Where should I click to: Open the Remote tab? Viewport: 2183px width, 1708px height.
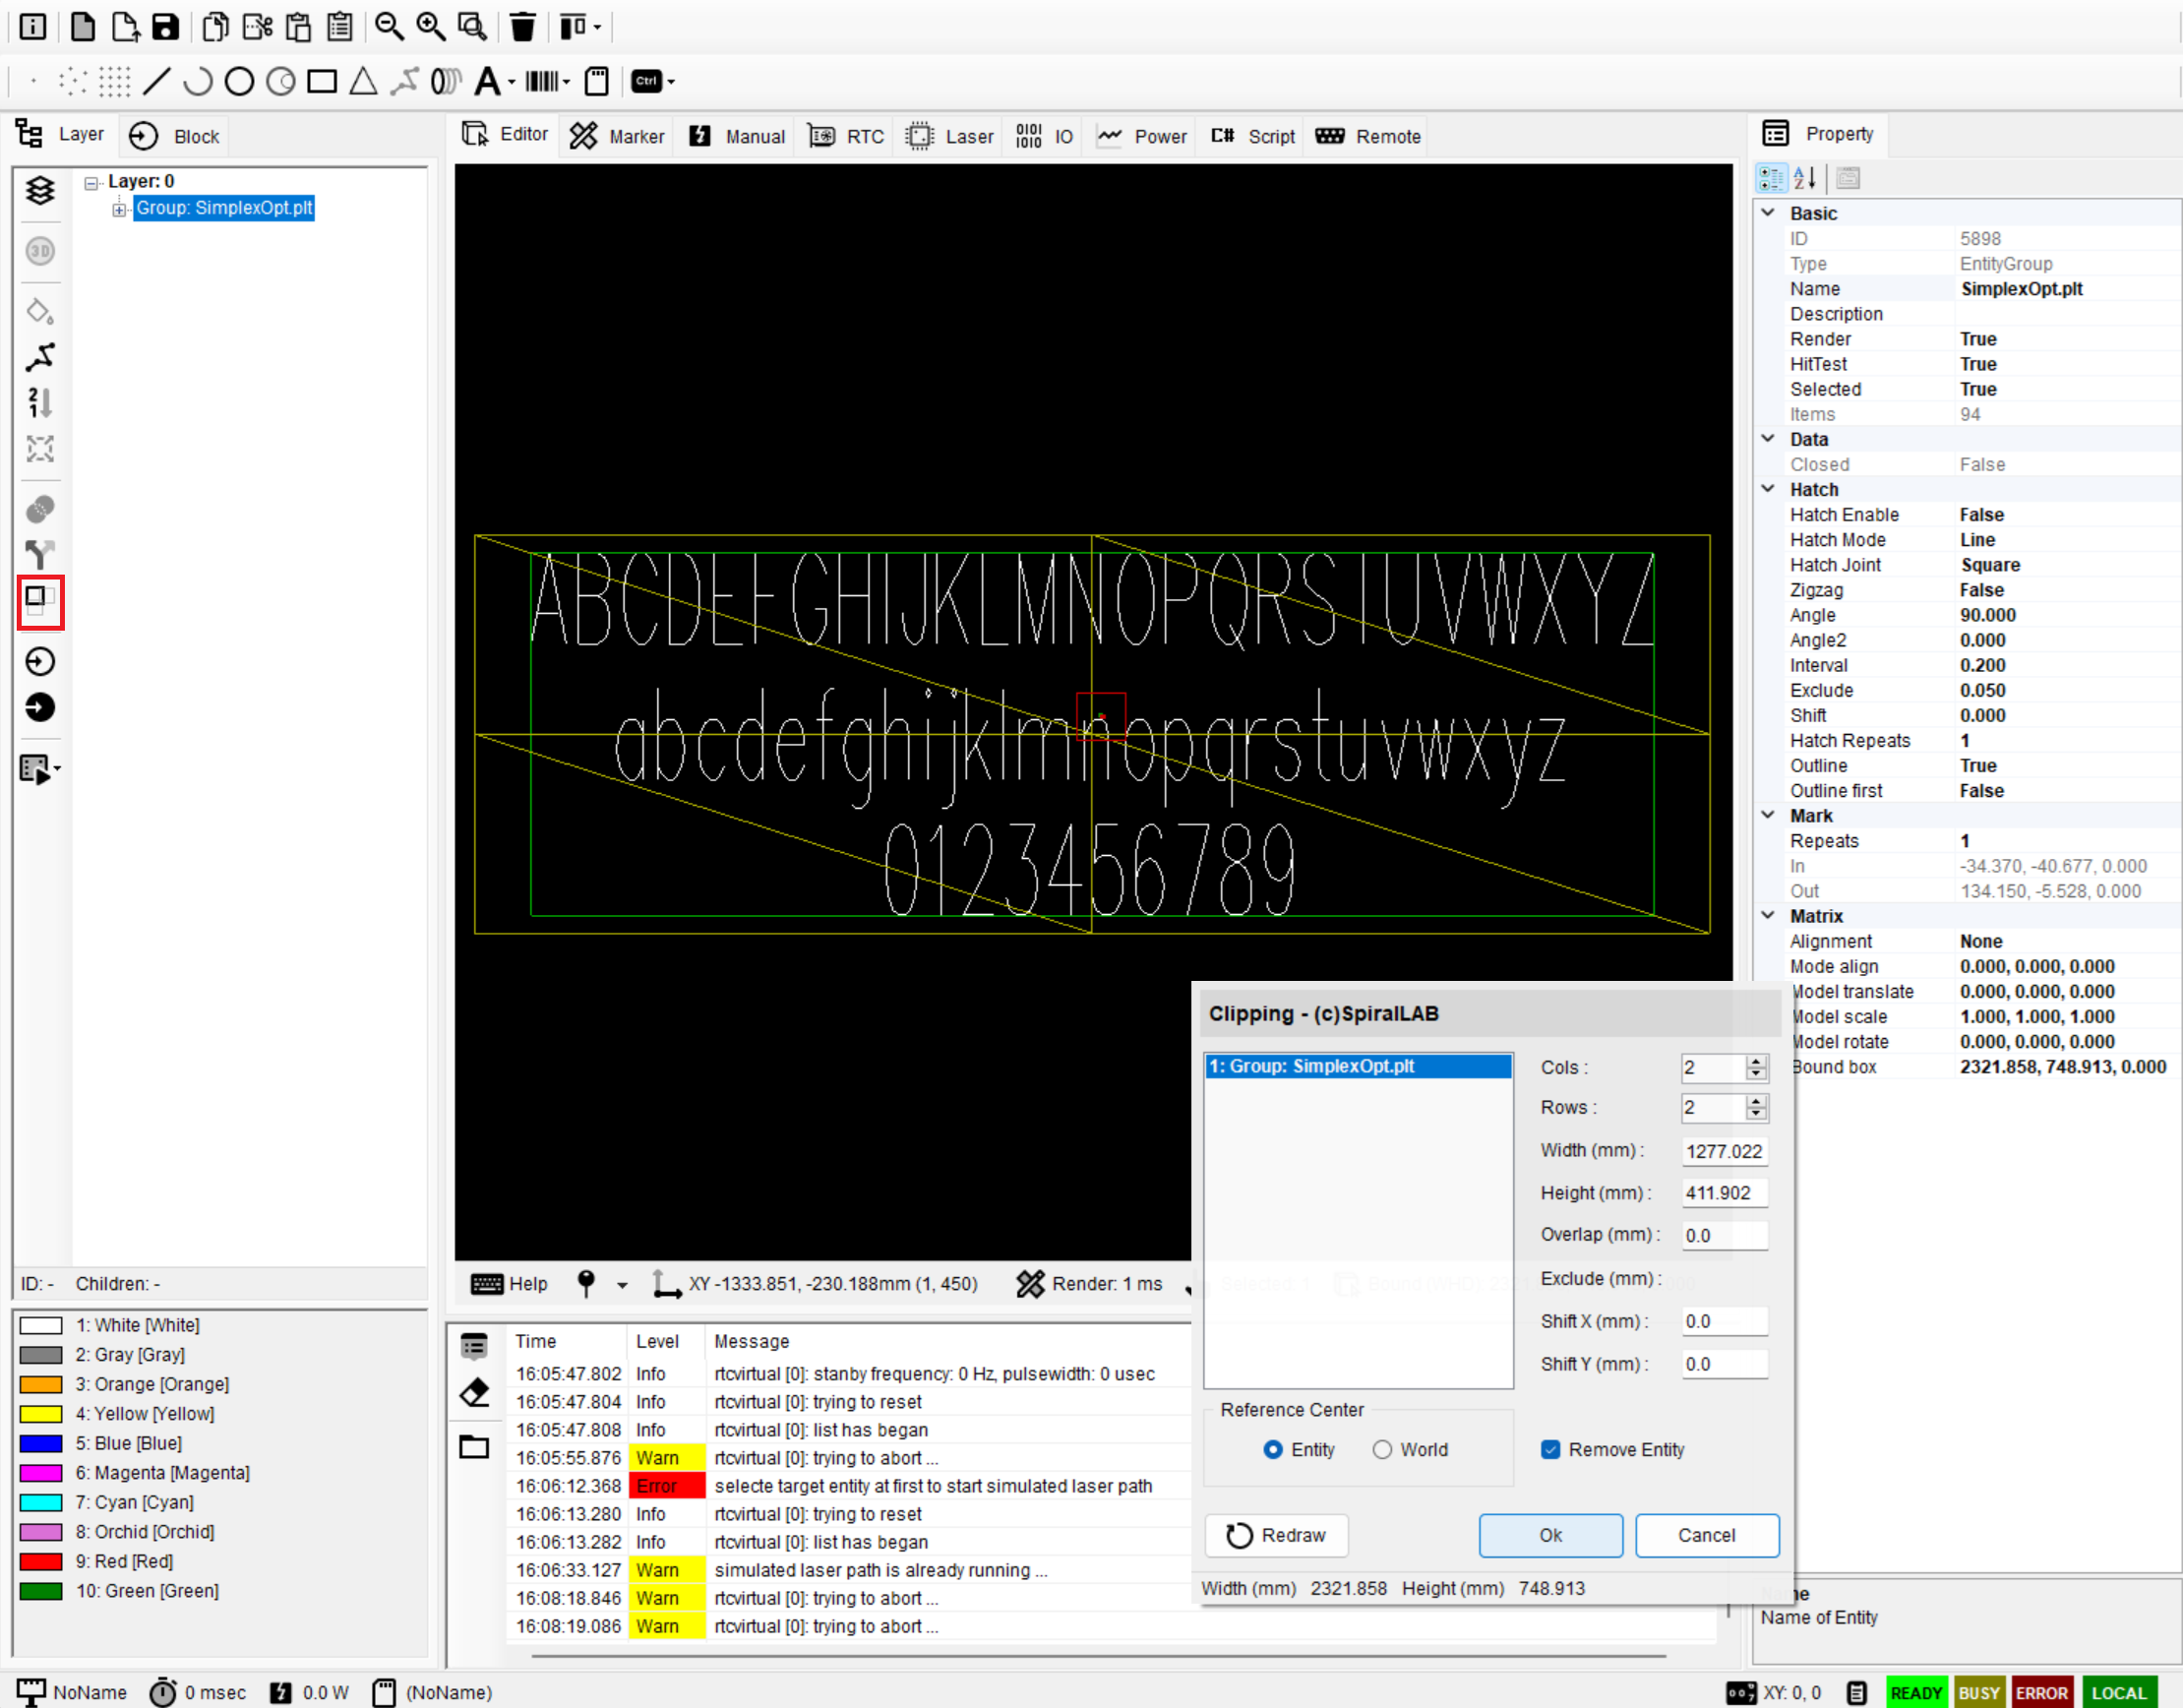pyautogui.click(x=1368, y=136)
